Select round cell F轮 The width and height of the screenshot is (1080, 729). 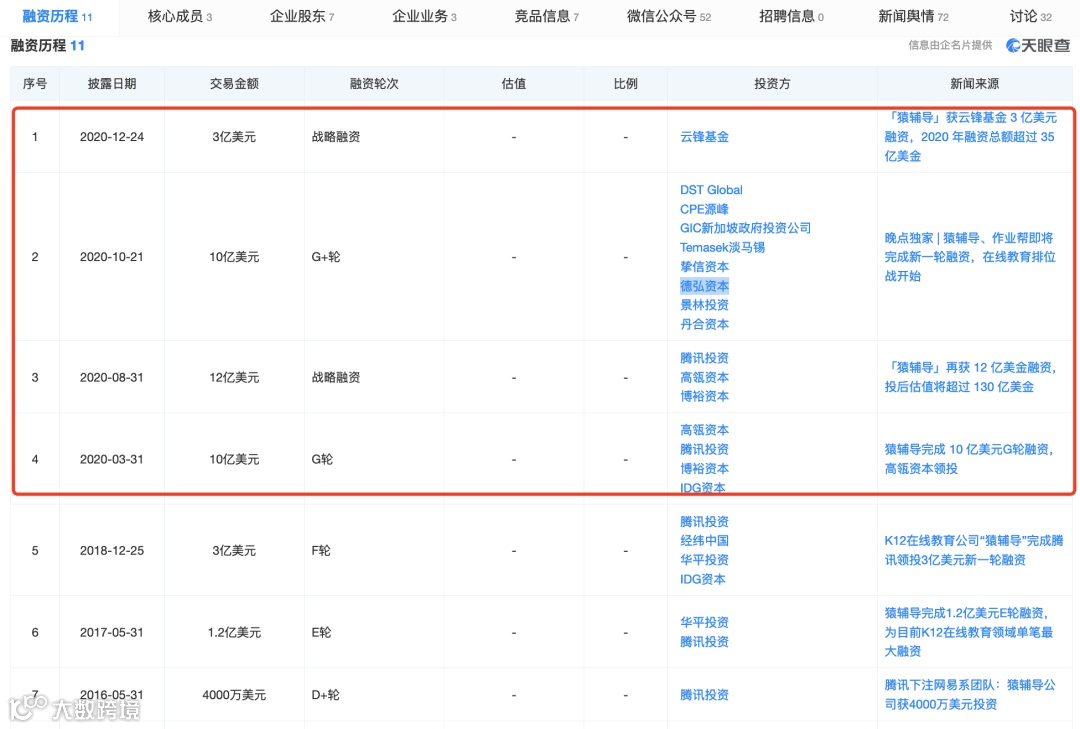321,551
